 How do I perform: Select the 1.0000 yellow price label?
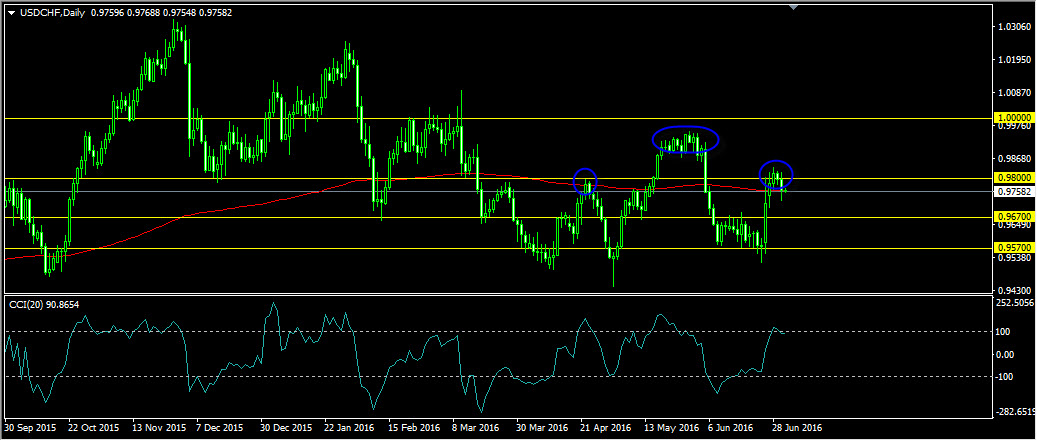[1014, 118]
